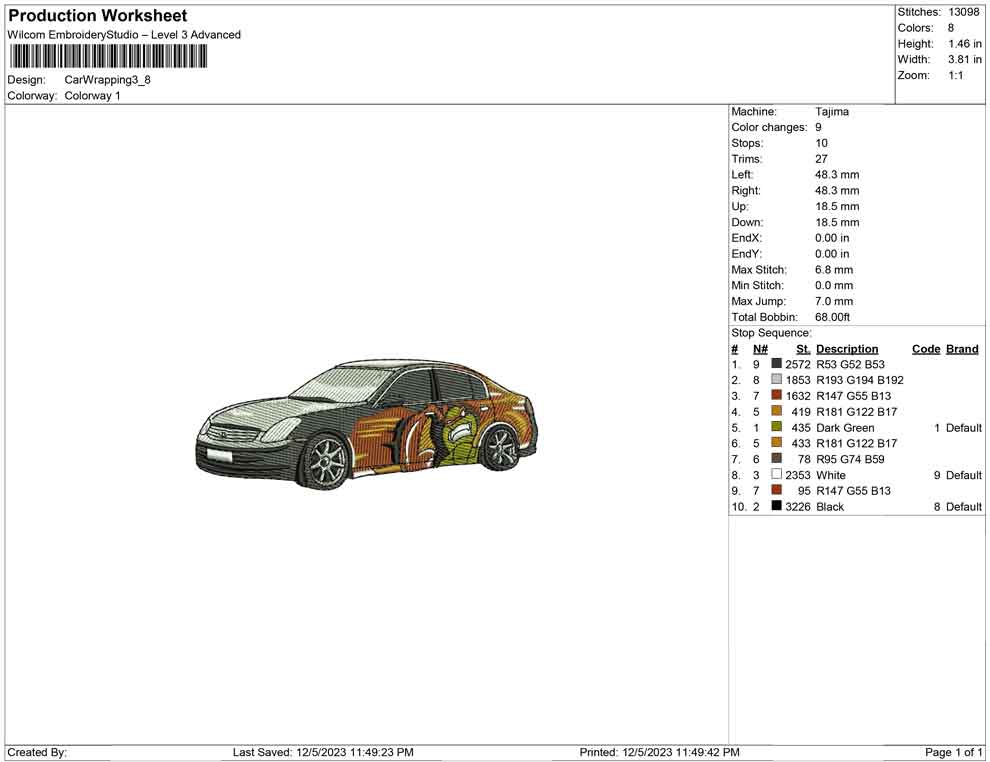Click the barcode under the worksheet title
Screen dimensions: 990x762
[x=108, y=57]
